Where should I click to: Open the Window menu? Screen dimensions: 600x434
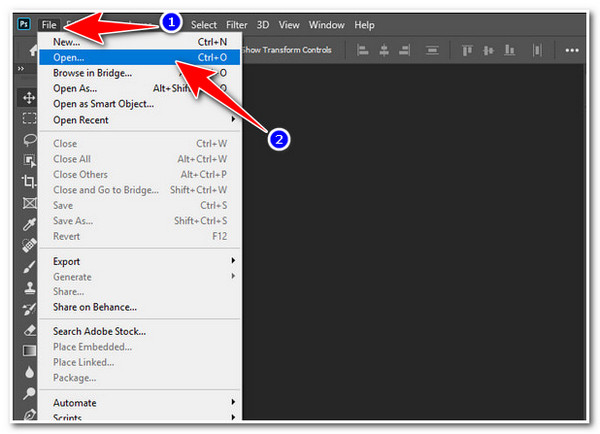[326, 25]
